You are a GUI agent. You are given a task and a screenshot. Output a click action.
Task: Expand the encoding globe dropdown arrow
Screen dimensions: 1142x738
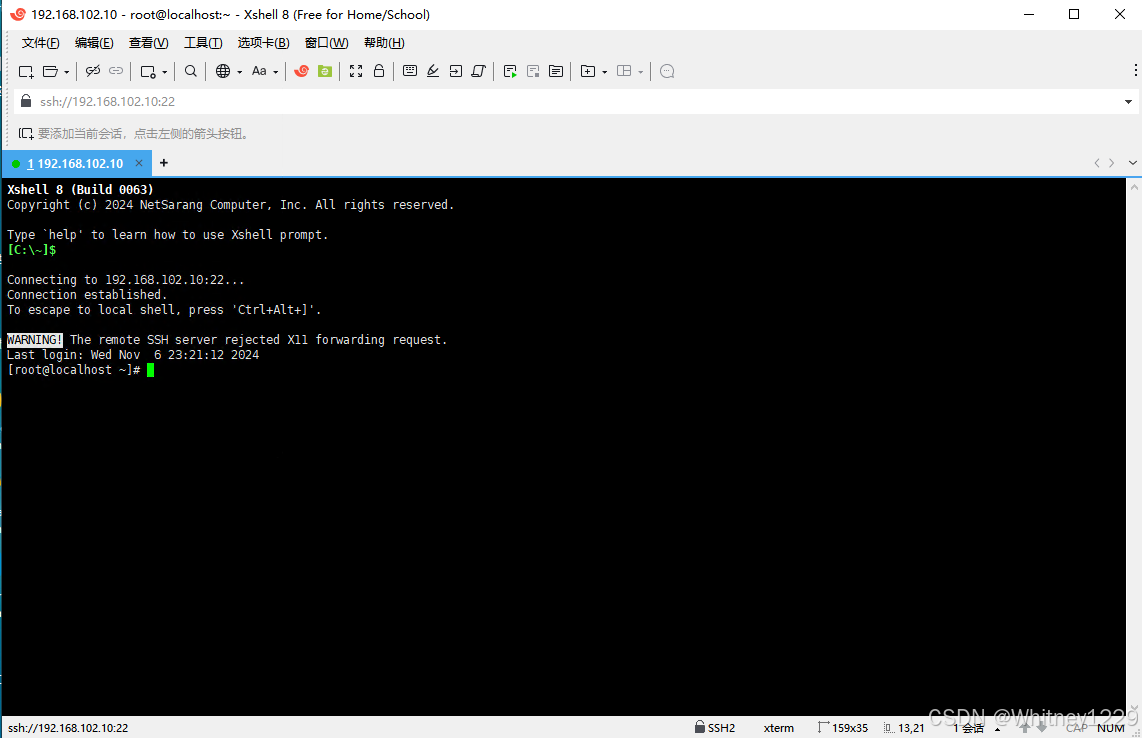[x=240, y=72]
